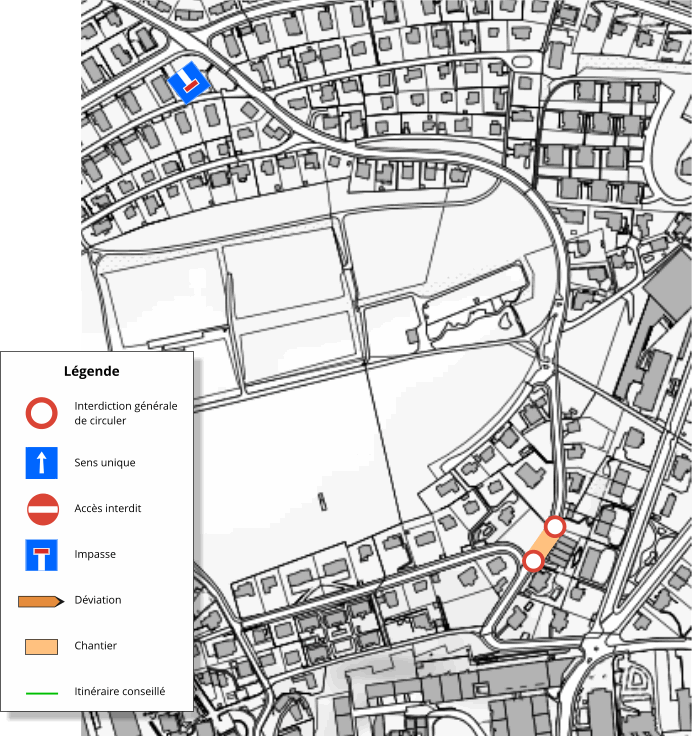Image resolution: width=692 pixels, height=736 pixels.
Task: Click the "Déviation" legend label
Action: [98, 600]
